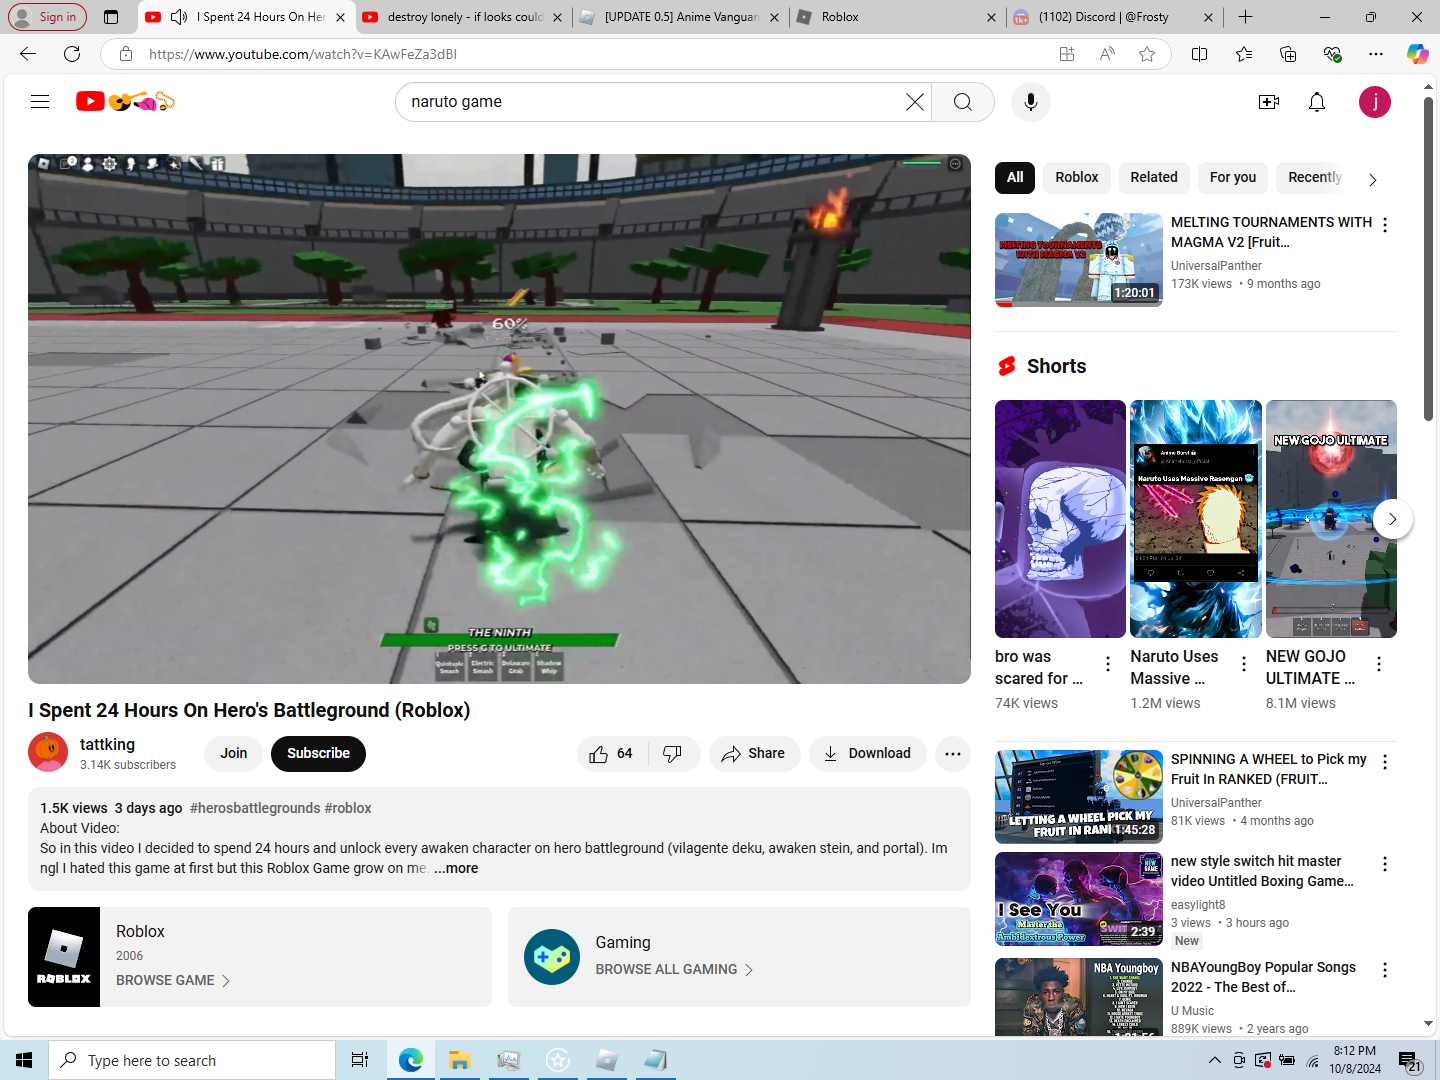The height and width of the screenshot is (1080, 1440).
Task: Select the For you filter chip
Action: coord(1233,177)
